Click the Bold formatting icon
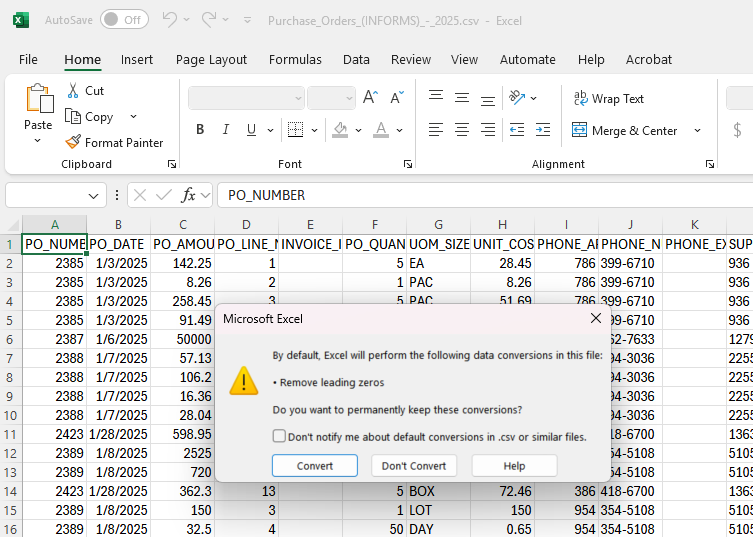 [200, 130]
